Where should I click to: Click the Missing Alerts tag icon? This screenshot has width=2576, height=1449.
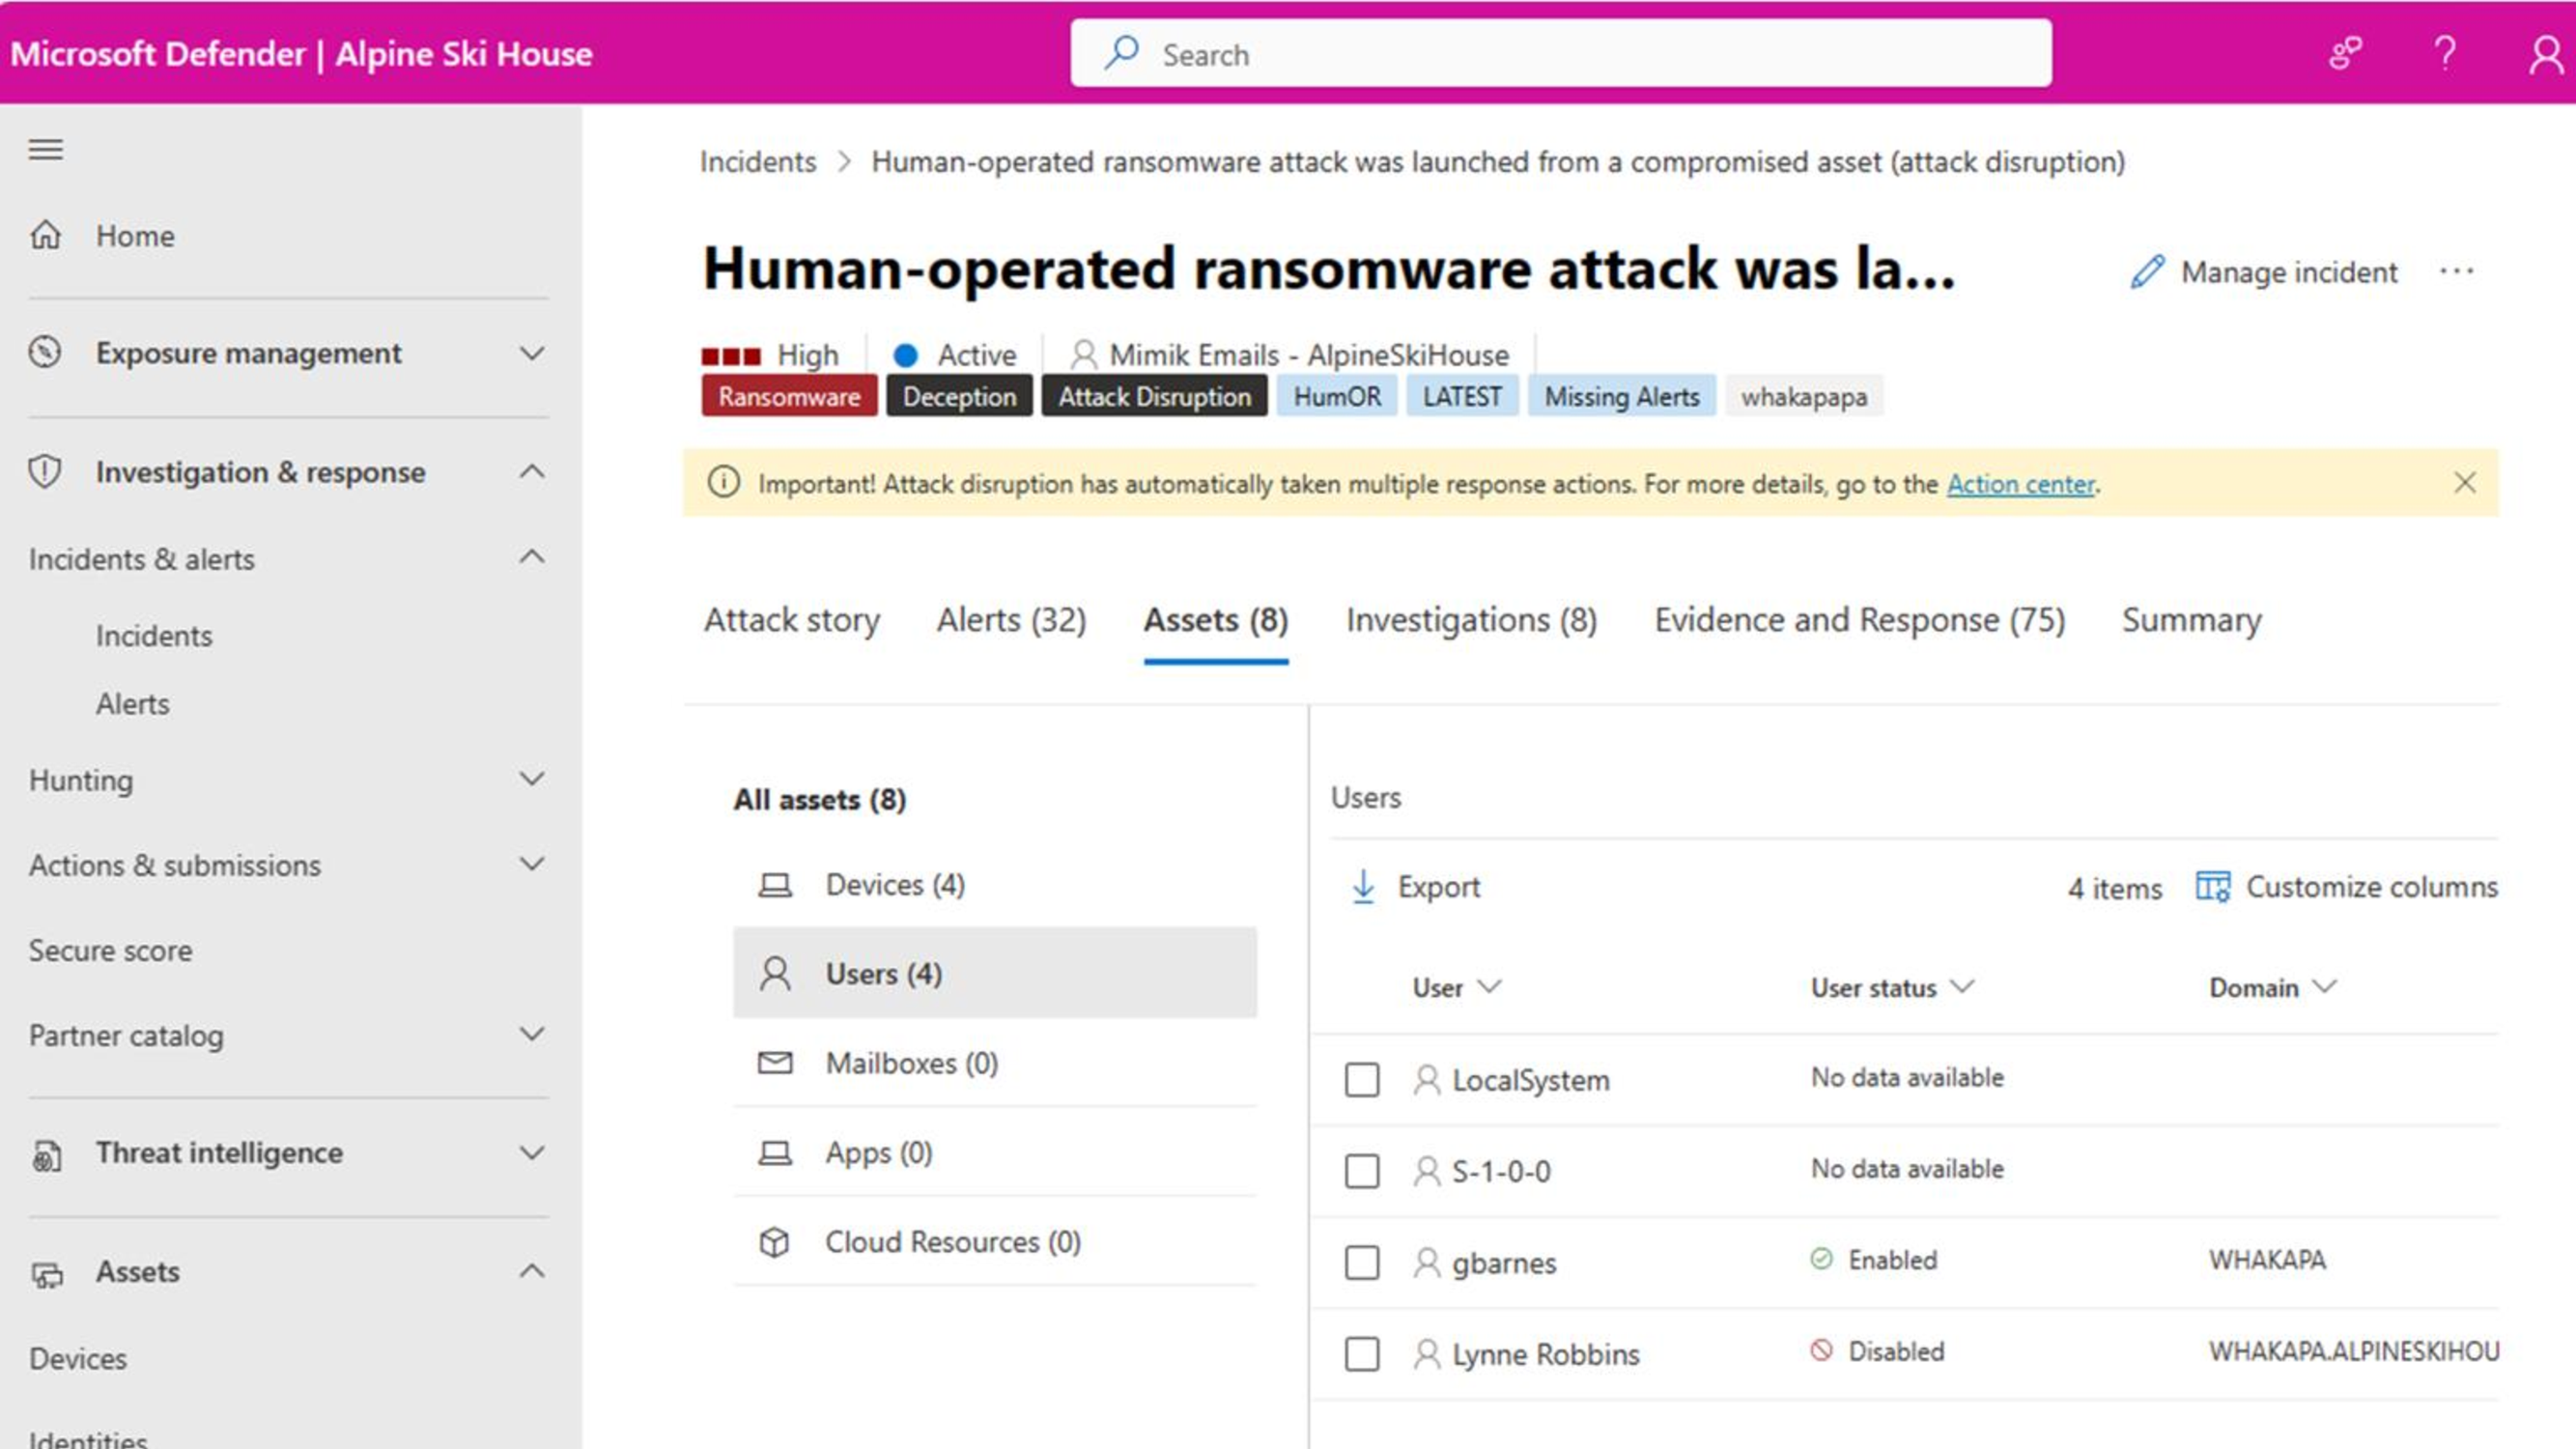tap(1621, 394)
